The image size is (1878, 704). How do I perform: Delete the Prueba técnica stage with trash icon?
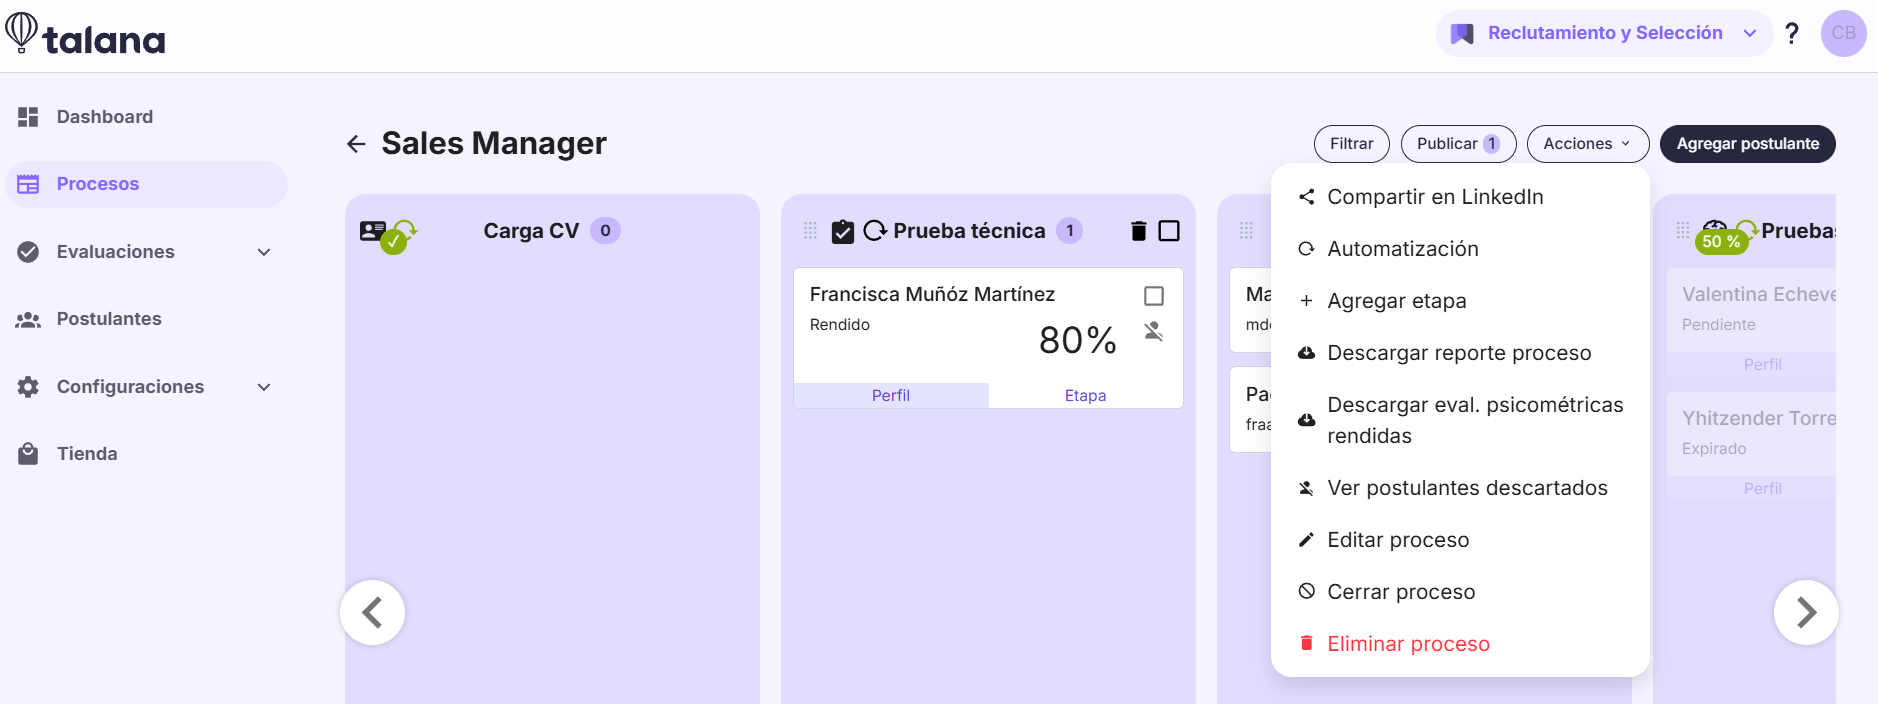1138,231
